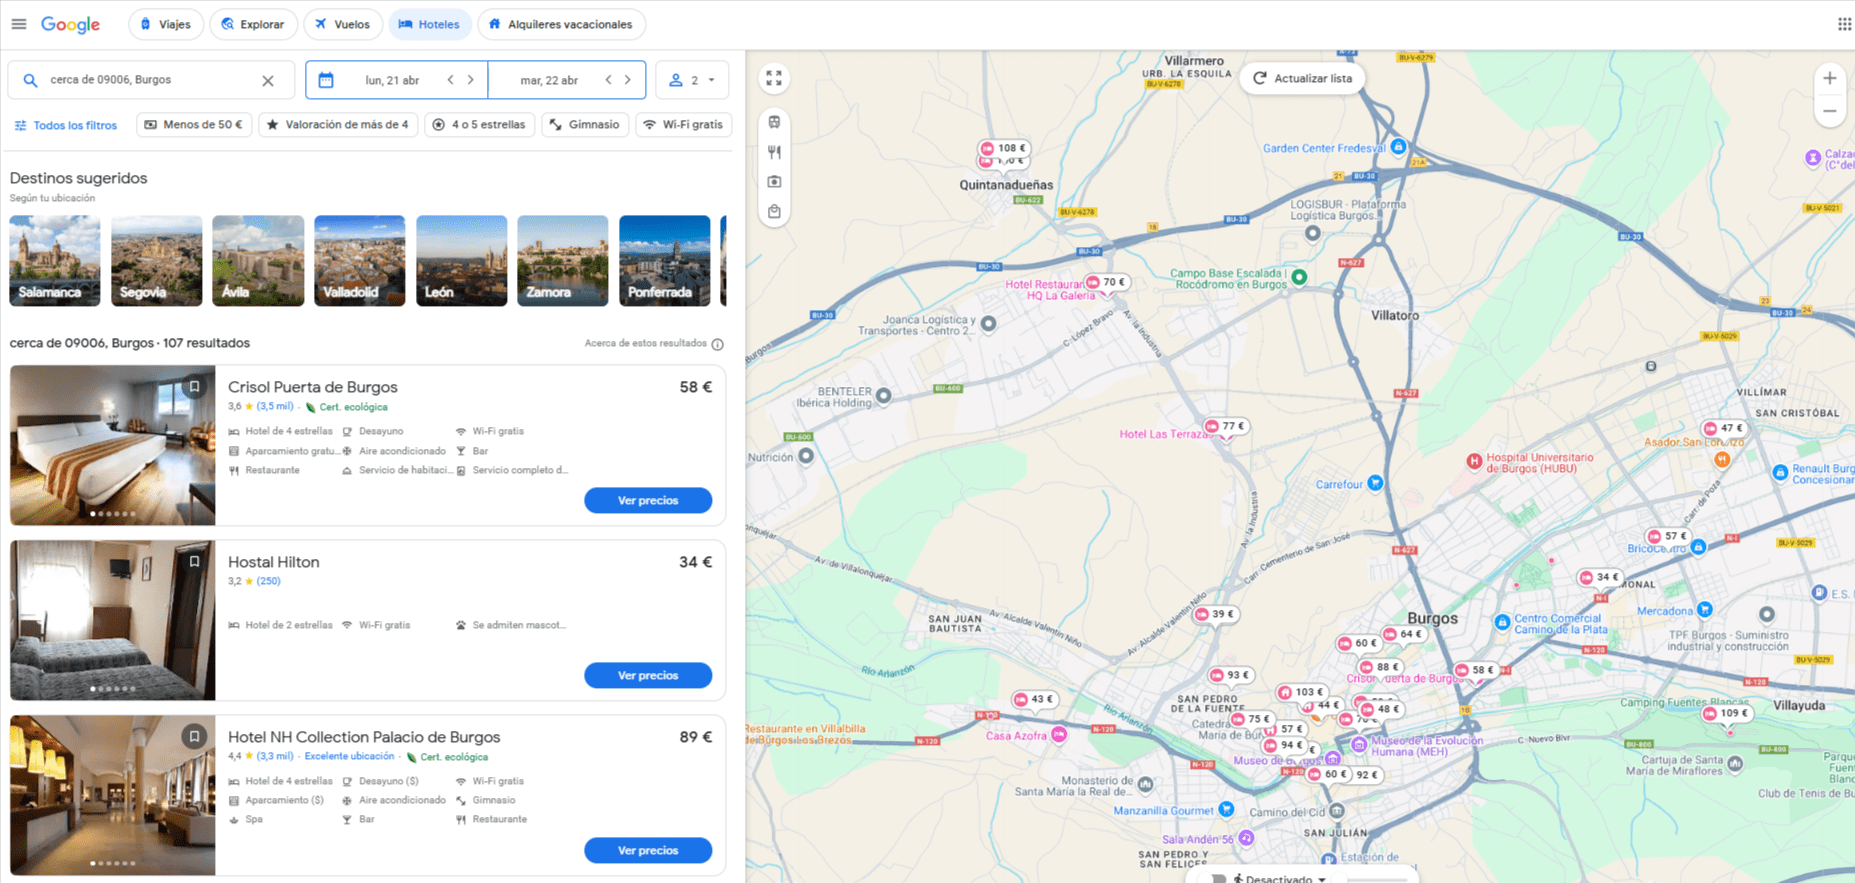View prices for Hotel NH Collection

(648, 850)
